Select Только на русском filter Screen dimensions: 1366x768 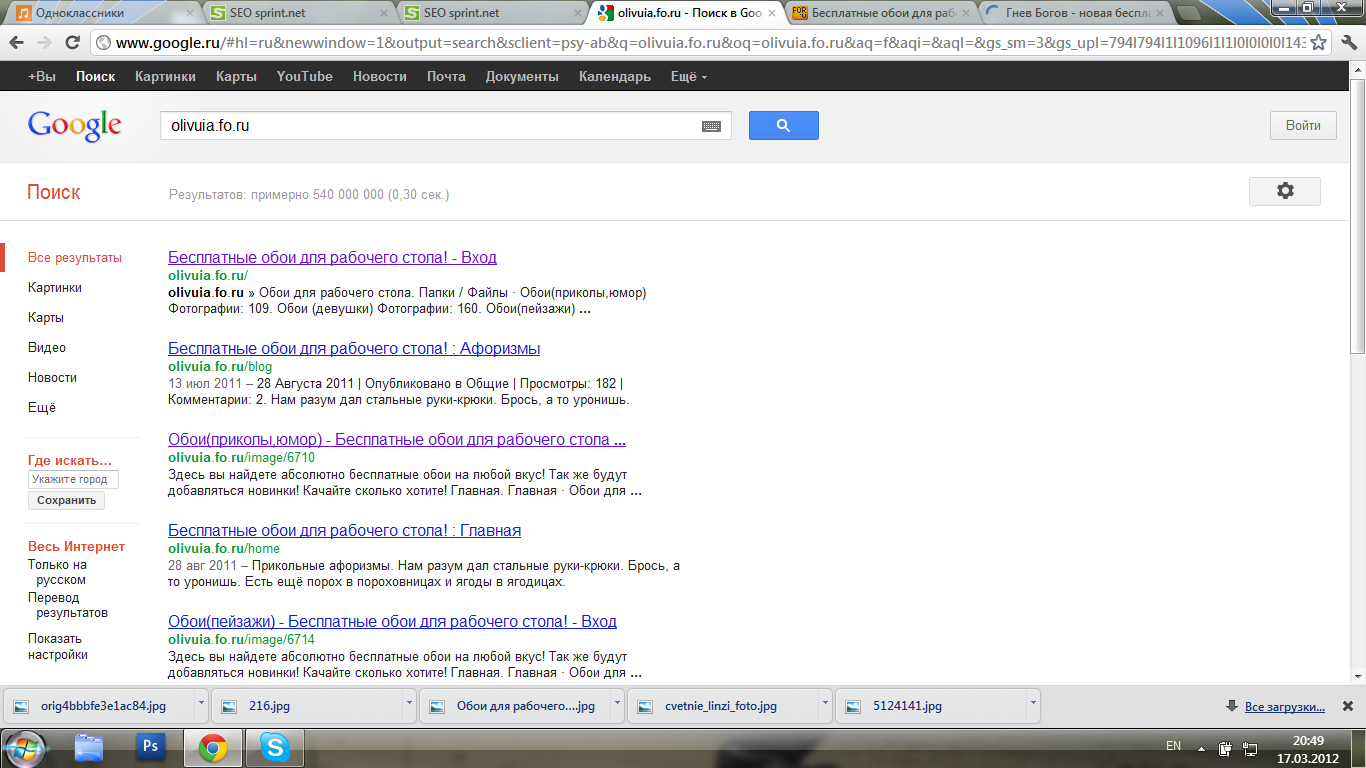[x=57, y=572]
